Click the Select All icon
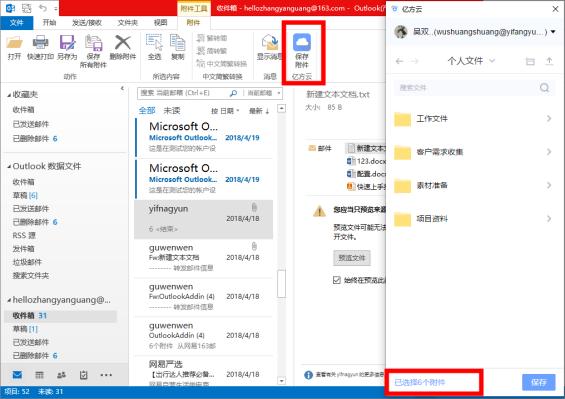The image size is (565, 399). (x=154, y=43)
